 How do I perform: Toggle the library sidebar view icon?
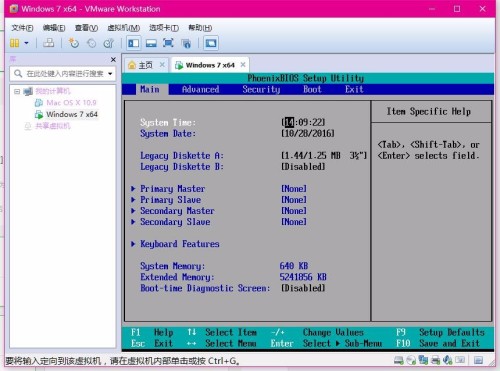click(134, 43)
